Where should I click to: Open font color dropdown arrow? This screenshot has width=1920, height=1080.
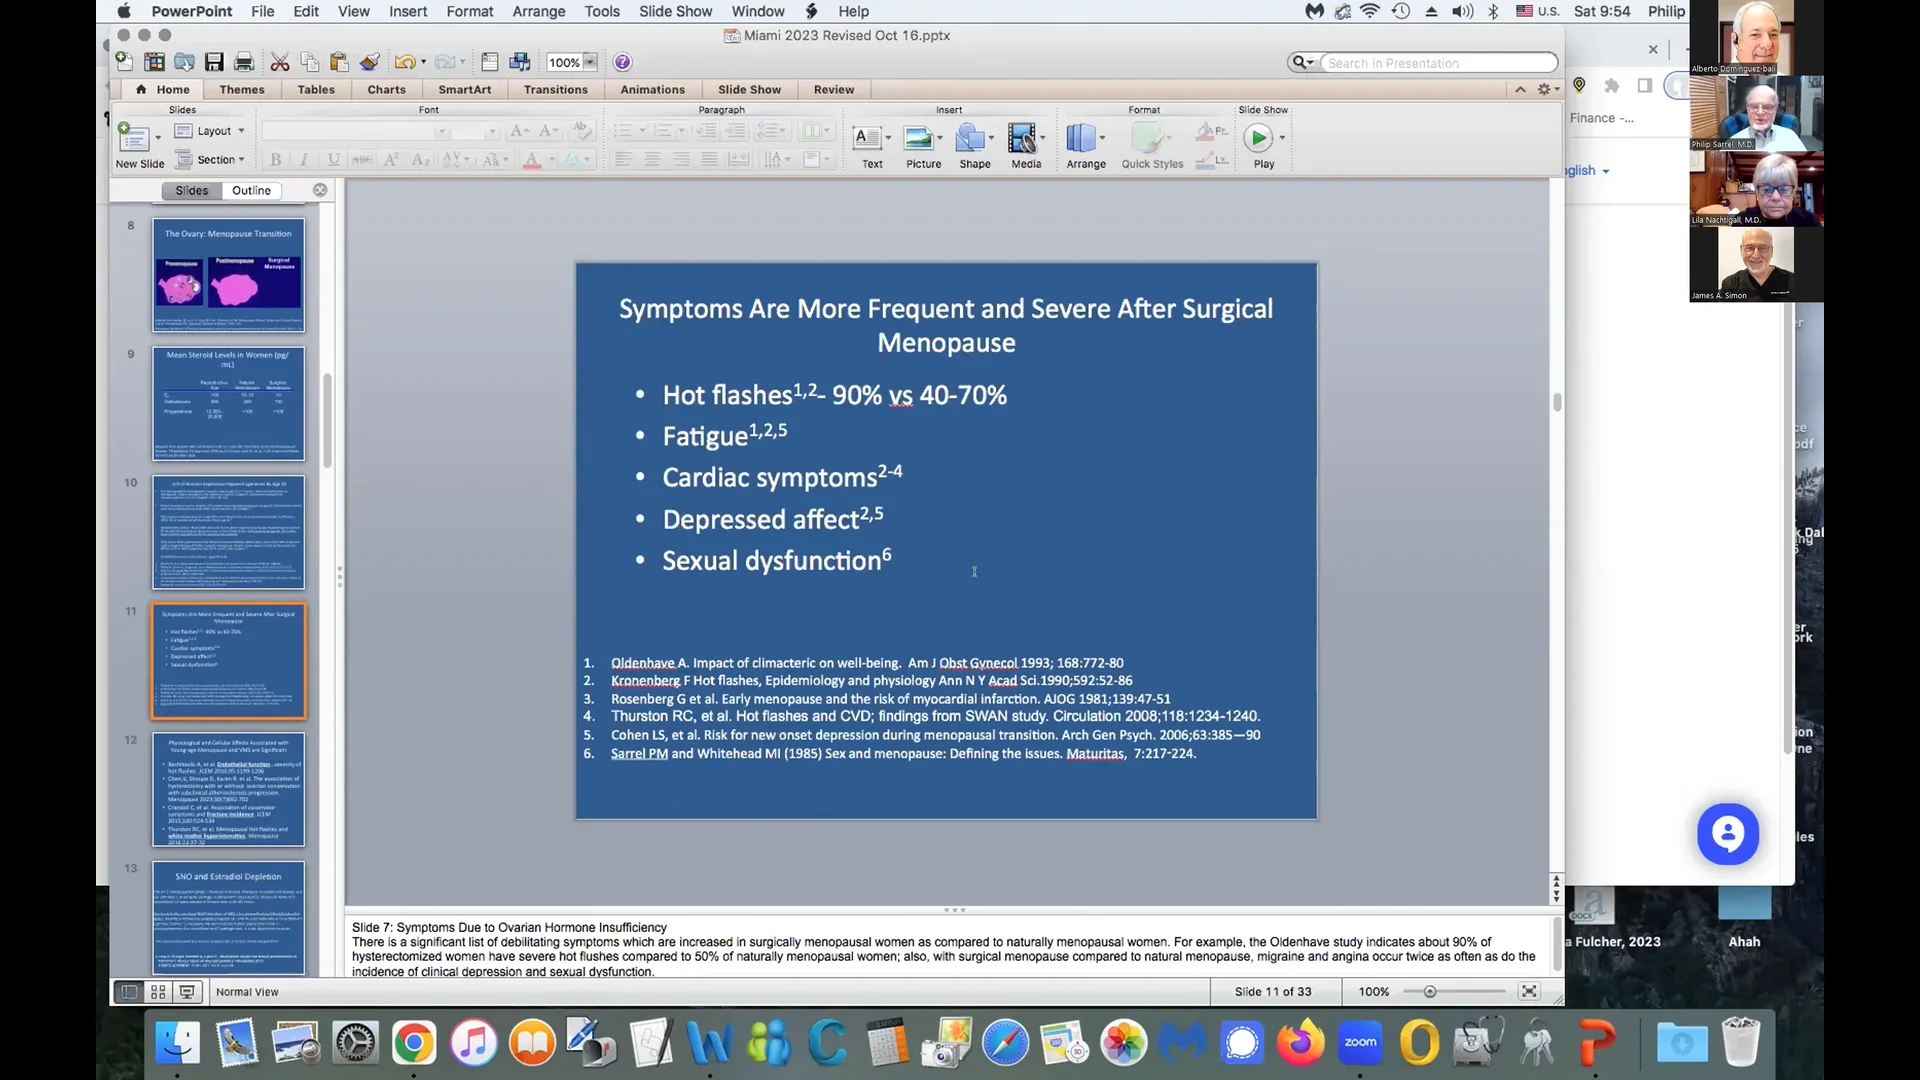551,160
